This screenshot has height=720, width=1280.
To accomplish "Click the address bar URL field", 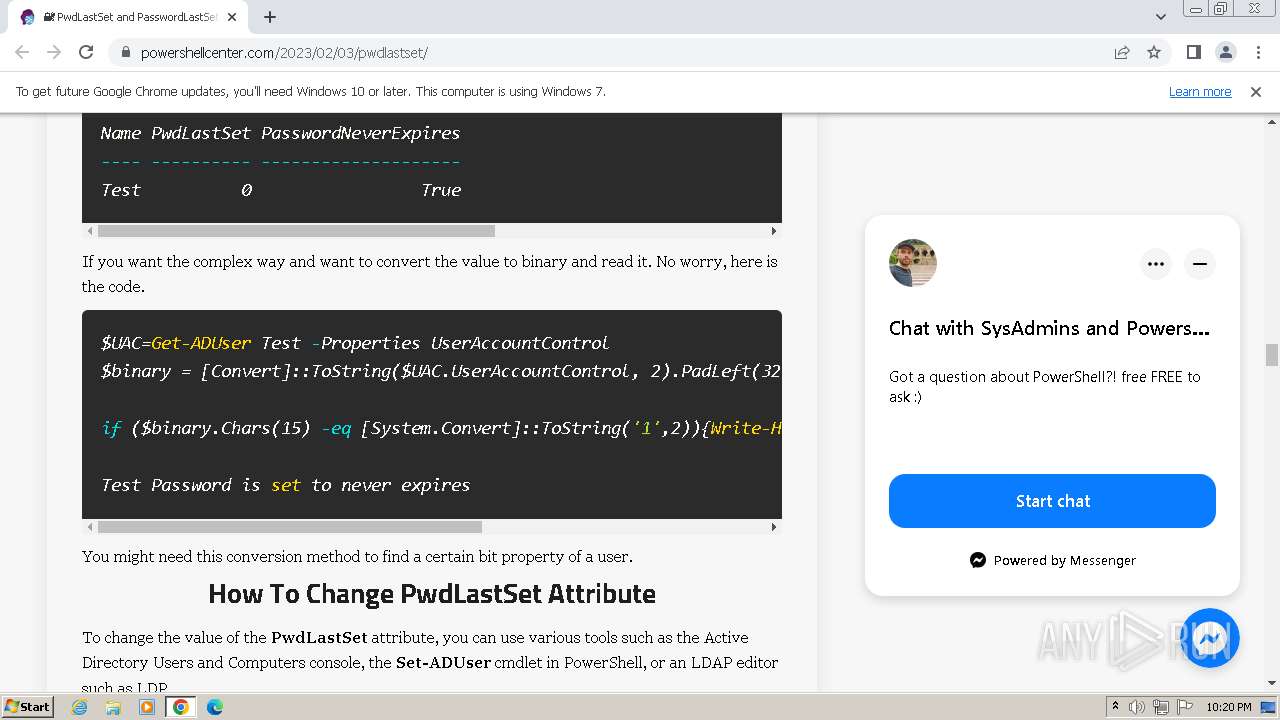I will pos(600,52).
